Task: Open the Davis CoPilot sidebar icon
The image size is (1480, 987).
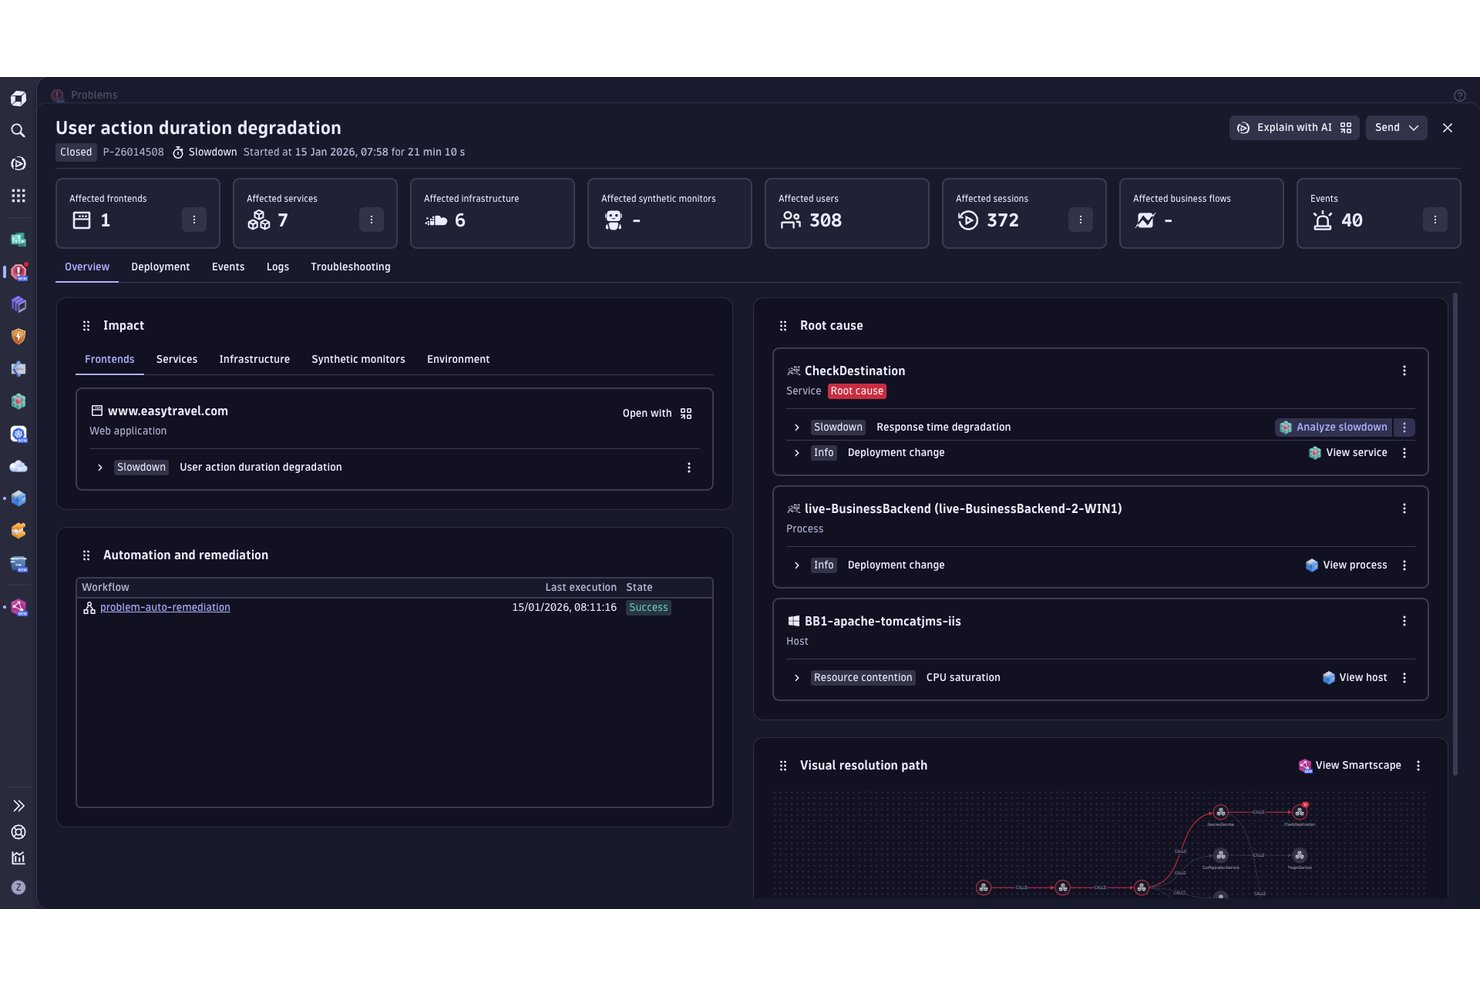Action: tap(18, 163)
